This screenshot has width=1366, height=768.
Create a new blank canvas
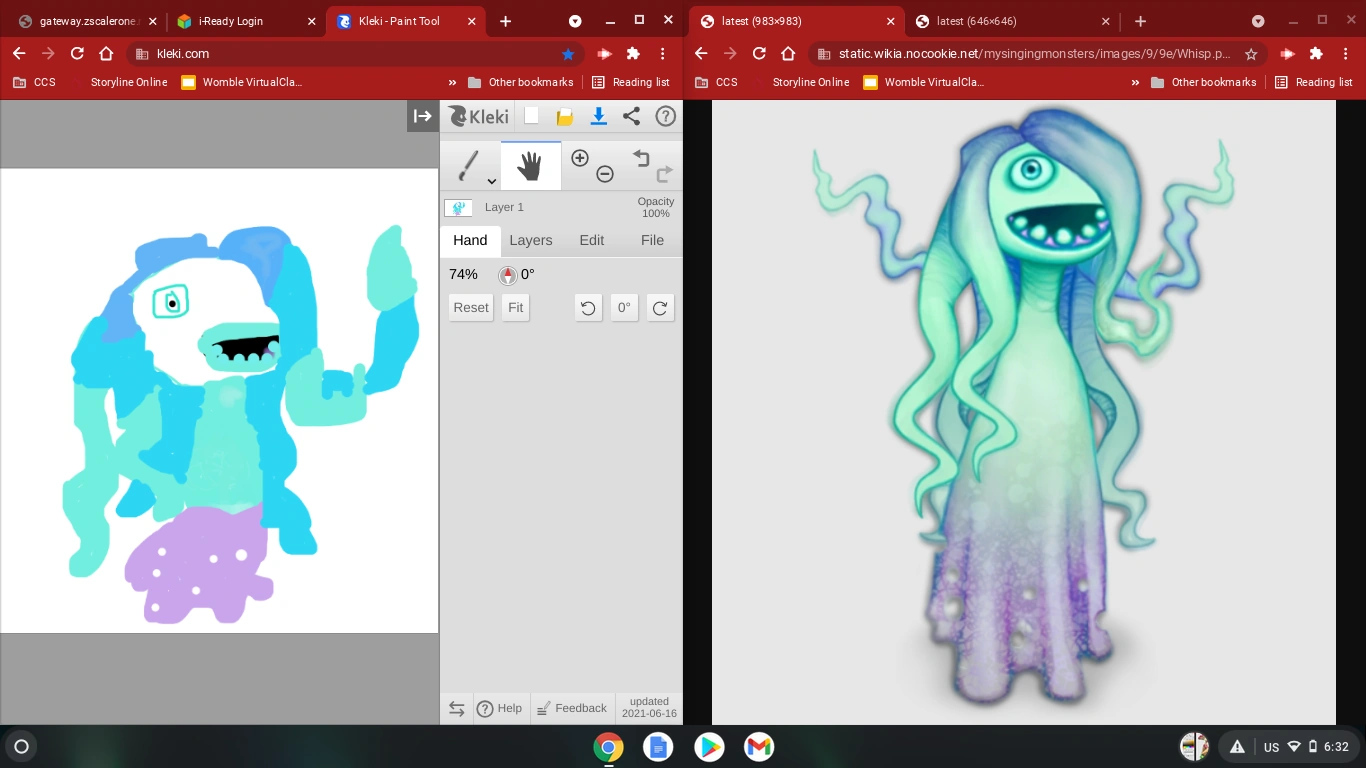(x=530, y=116)
